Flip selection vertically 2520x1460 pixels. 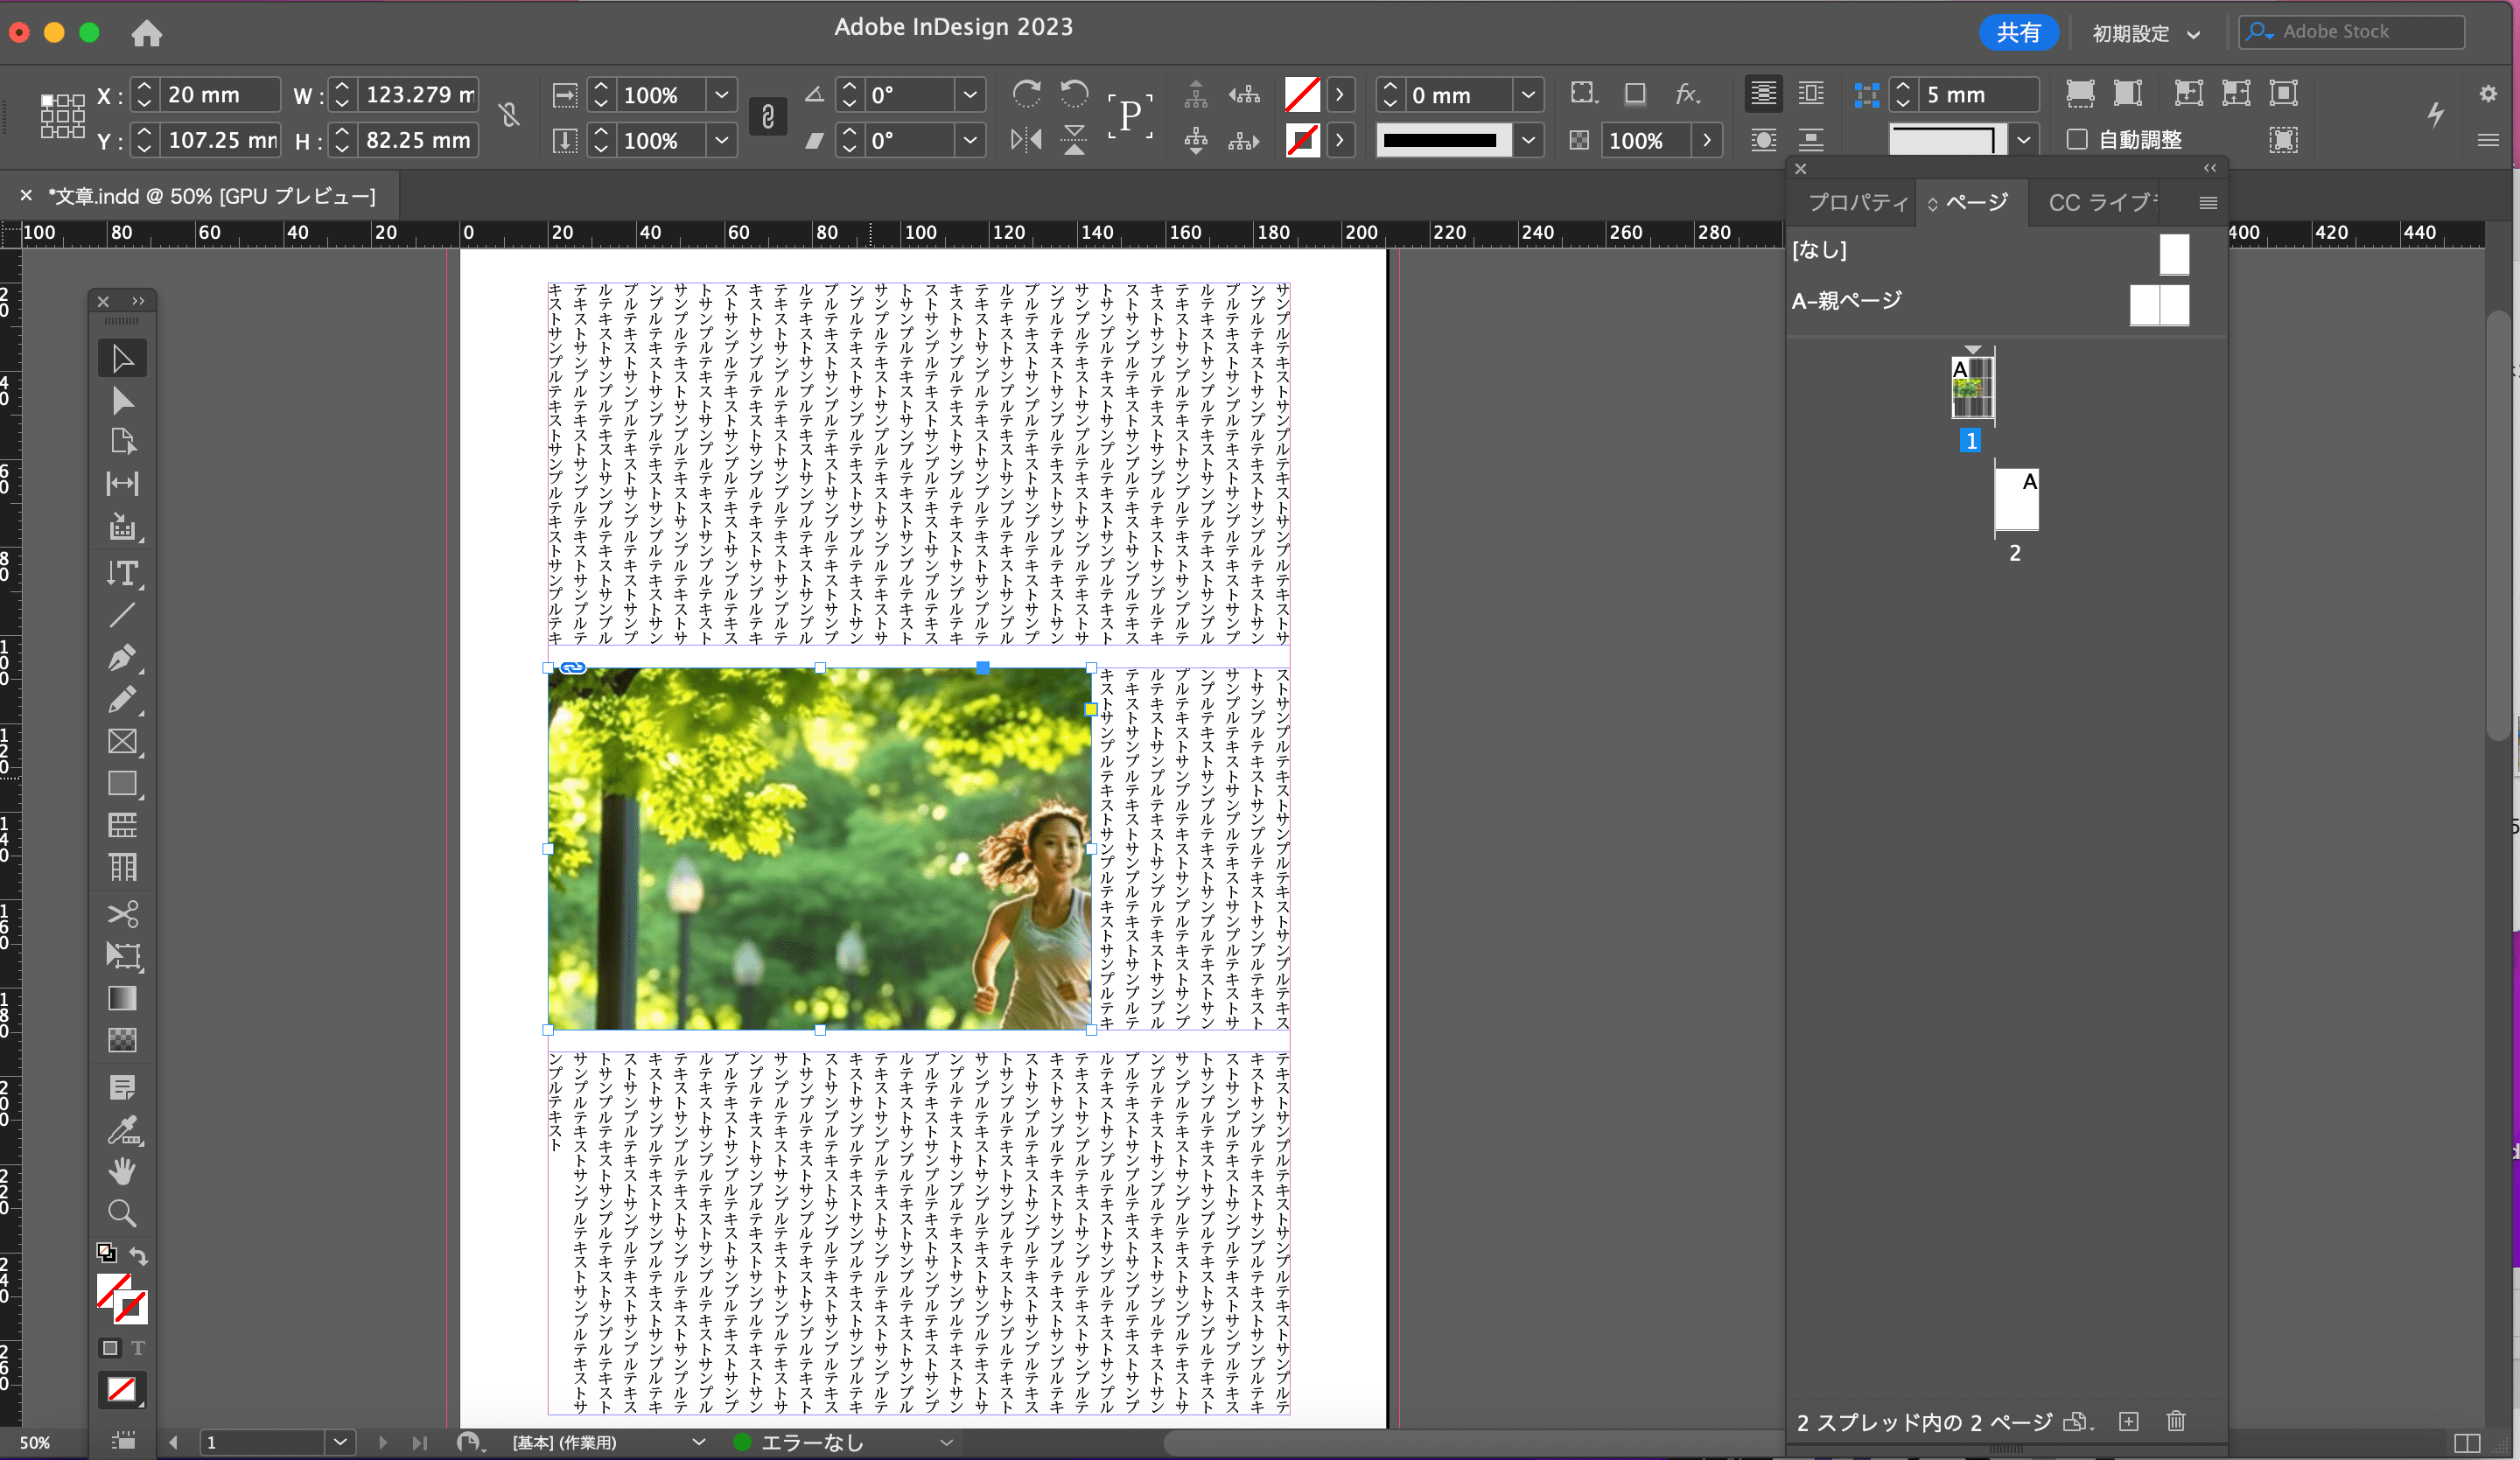coord(1074,140)
